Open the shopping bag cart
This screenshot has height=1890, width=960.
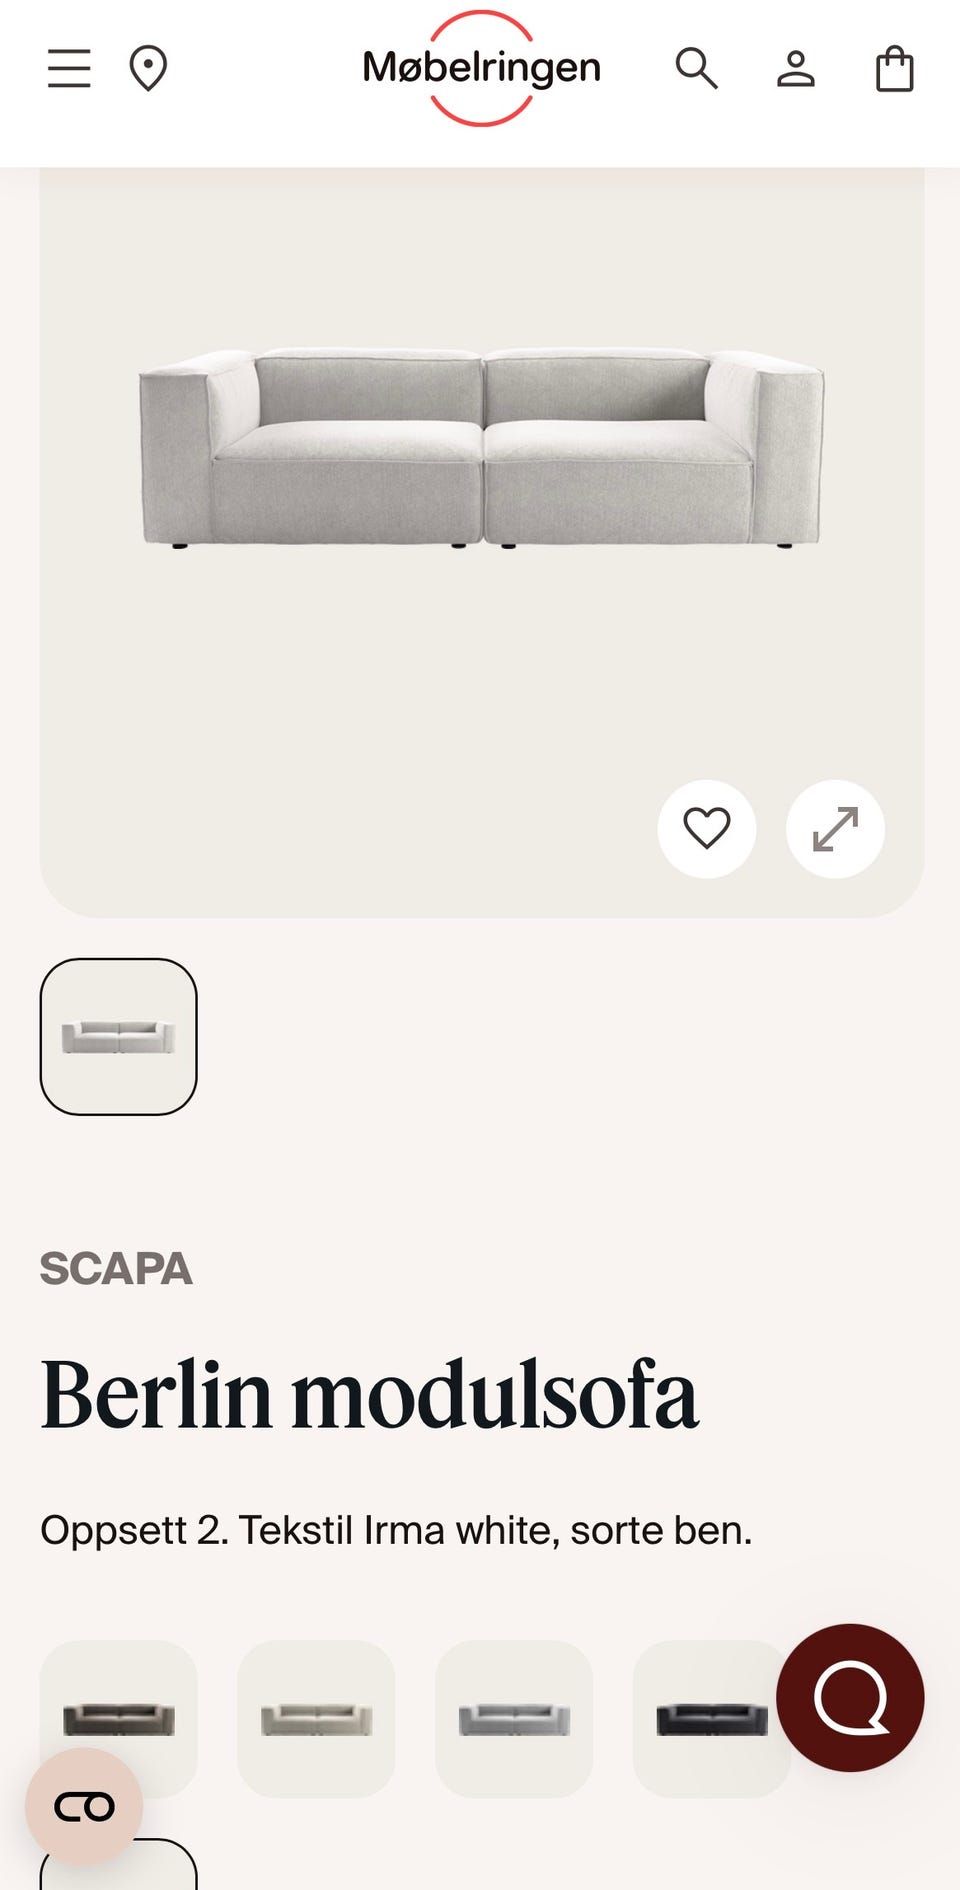(x=895, y=69)
